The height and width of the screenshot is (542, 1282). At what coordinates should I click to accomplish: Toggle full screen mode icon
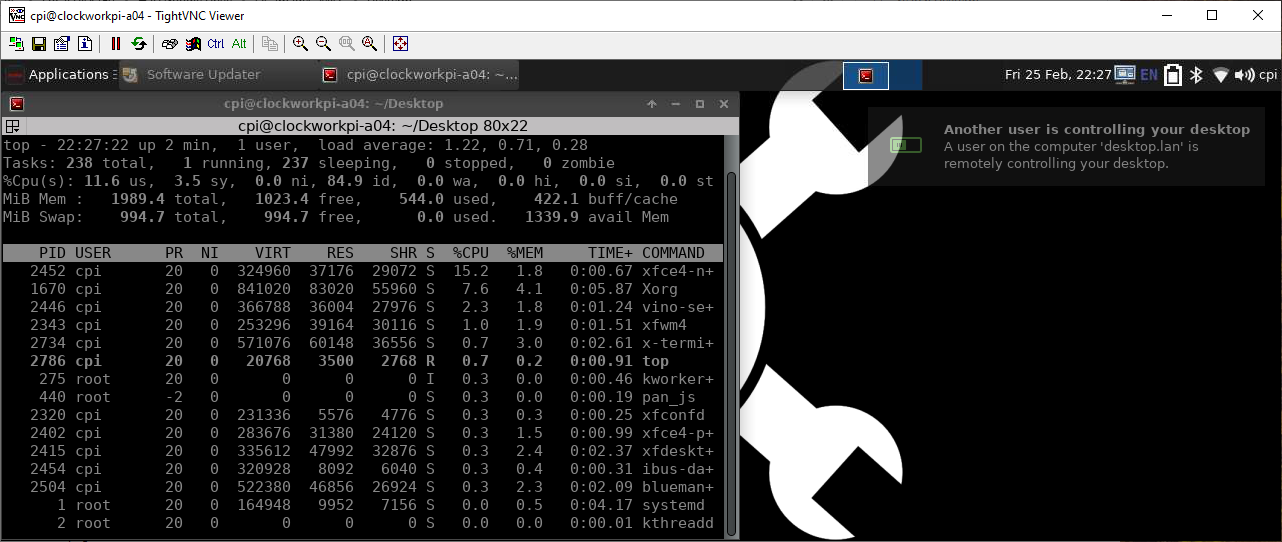[401, 44]
